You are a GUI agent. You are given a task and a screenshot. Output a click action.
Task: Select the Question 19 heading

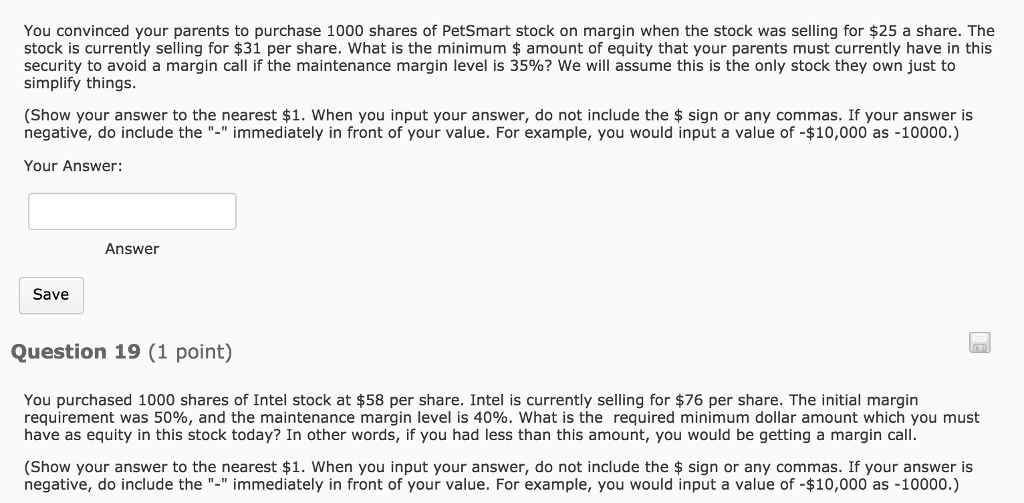[75, 352]
